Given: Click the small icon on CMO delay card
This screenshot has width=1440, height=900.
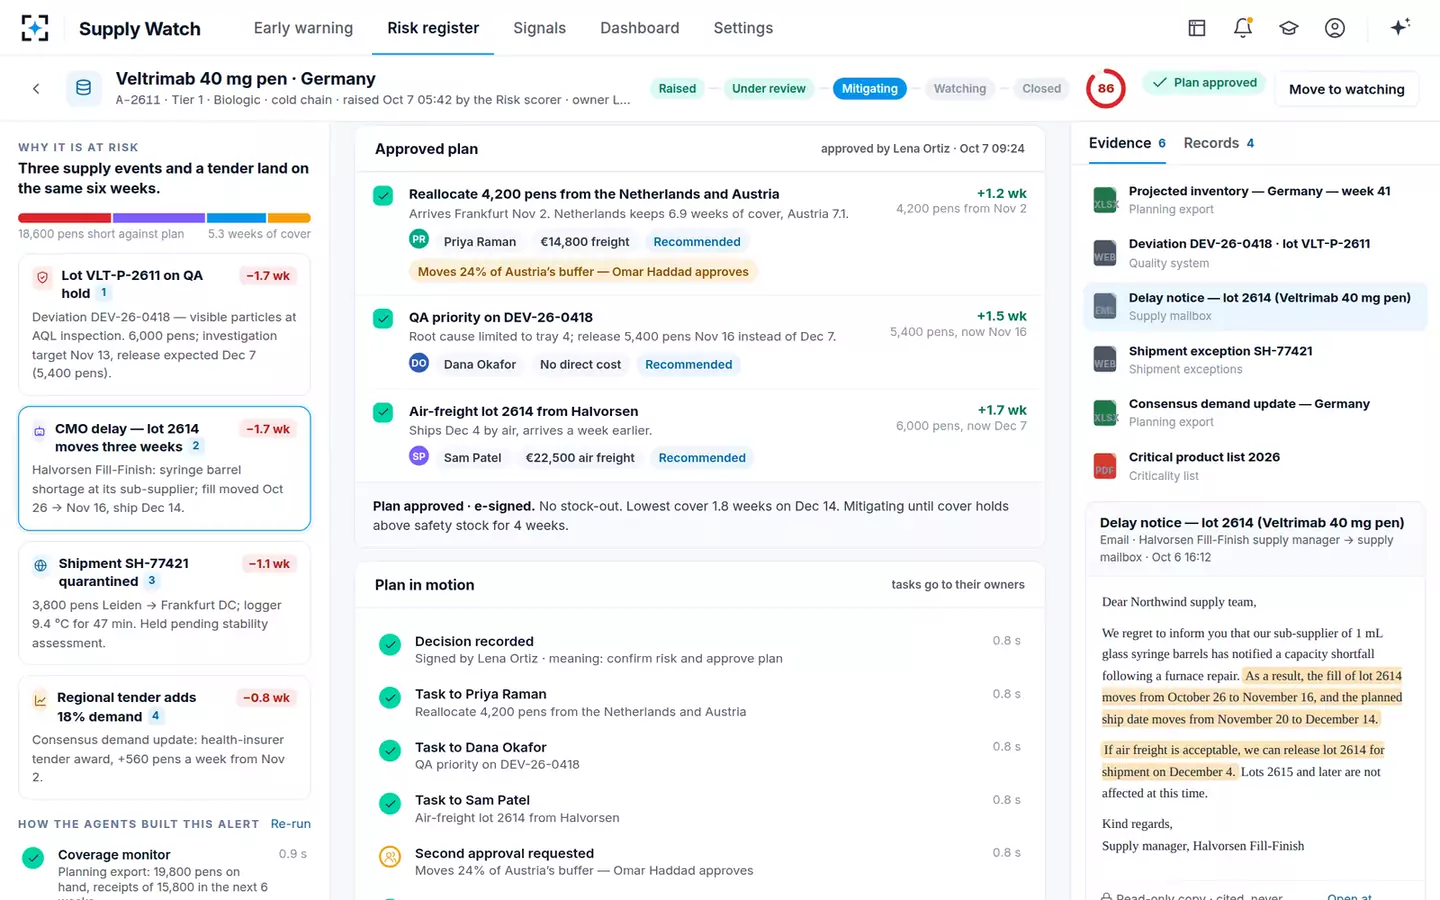Looking at the screenshot, I should coord(40,431).
